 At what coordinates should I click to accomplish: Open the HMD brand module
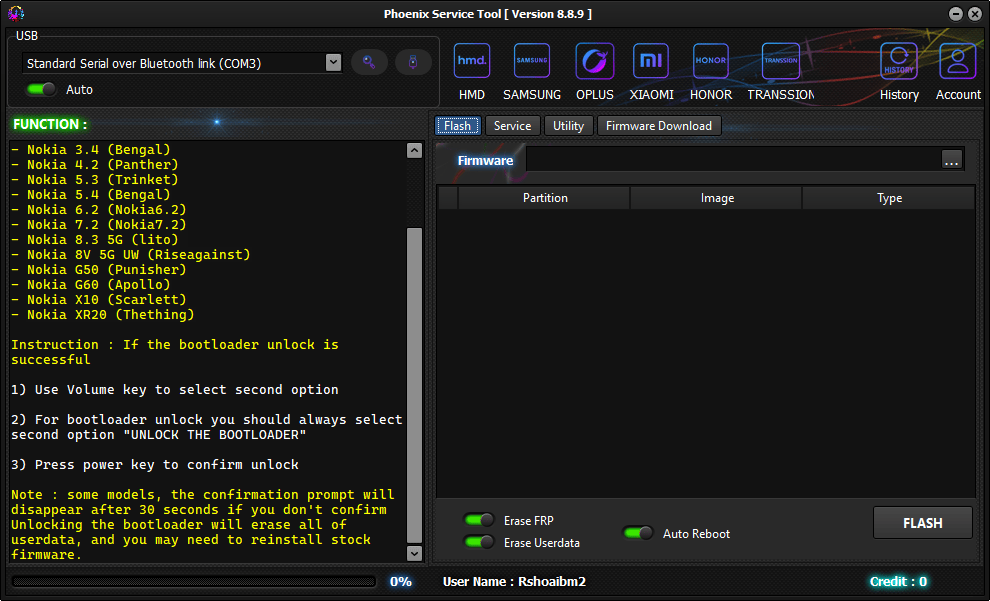click(472, 71)
